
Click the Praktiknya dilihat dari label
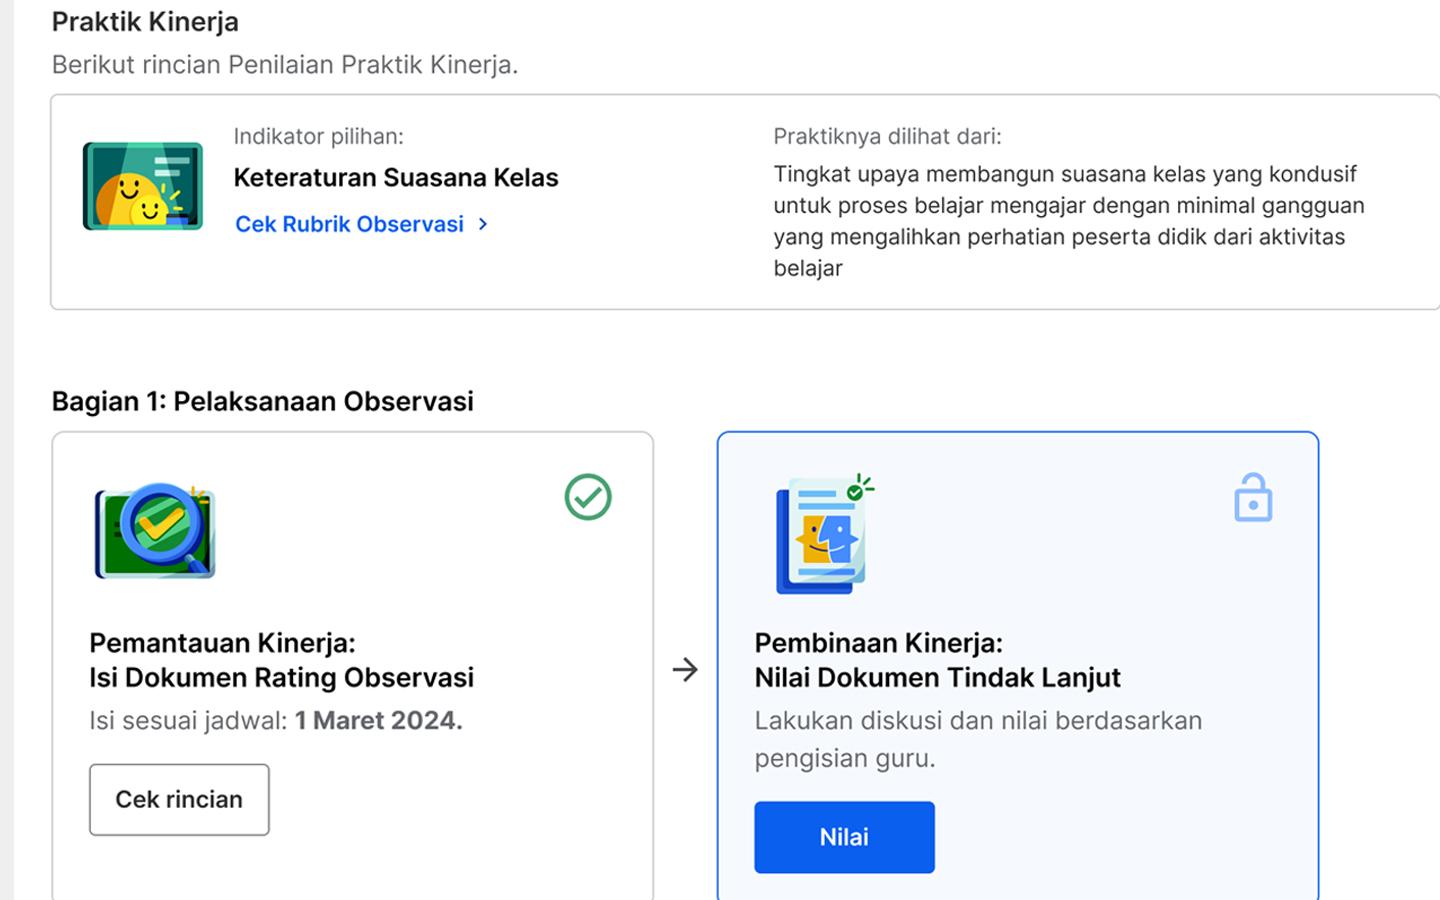pos(886,136)
